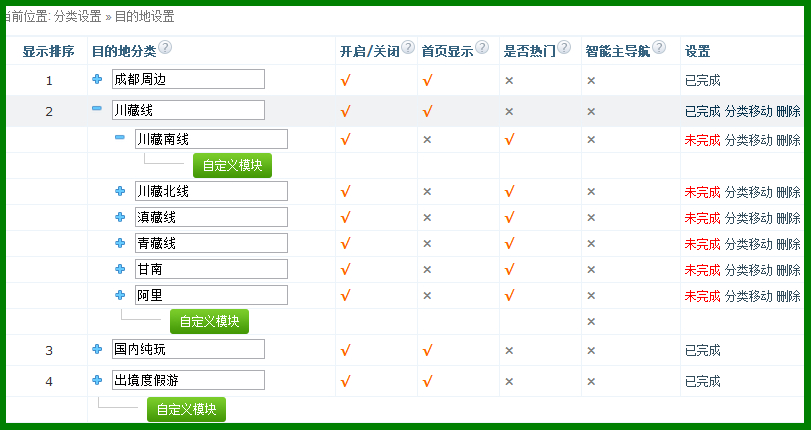Click the 国内纯玩 name input field

(x=188, y=349)
